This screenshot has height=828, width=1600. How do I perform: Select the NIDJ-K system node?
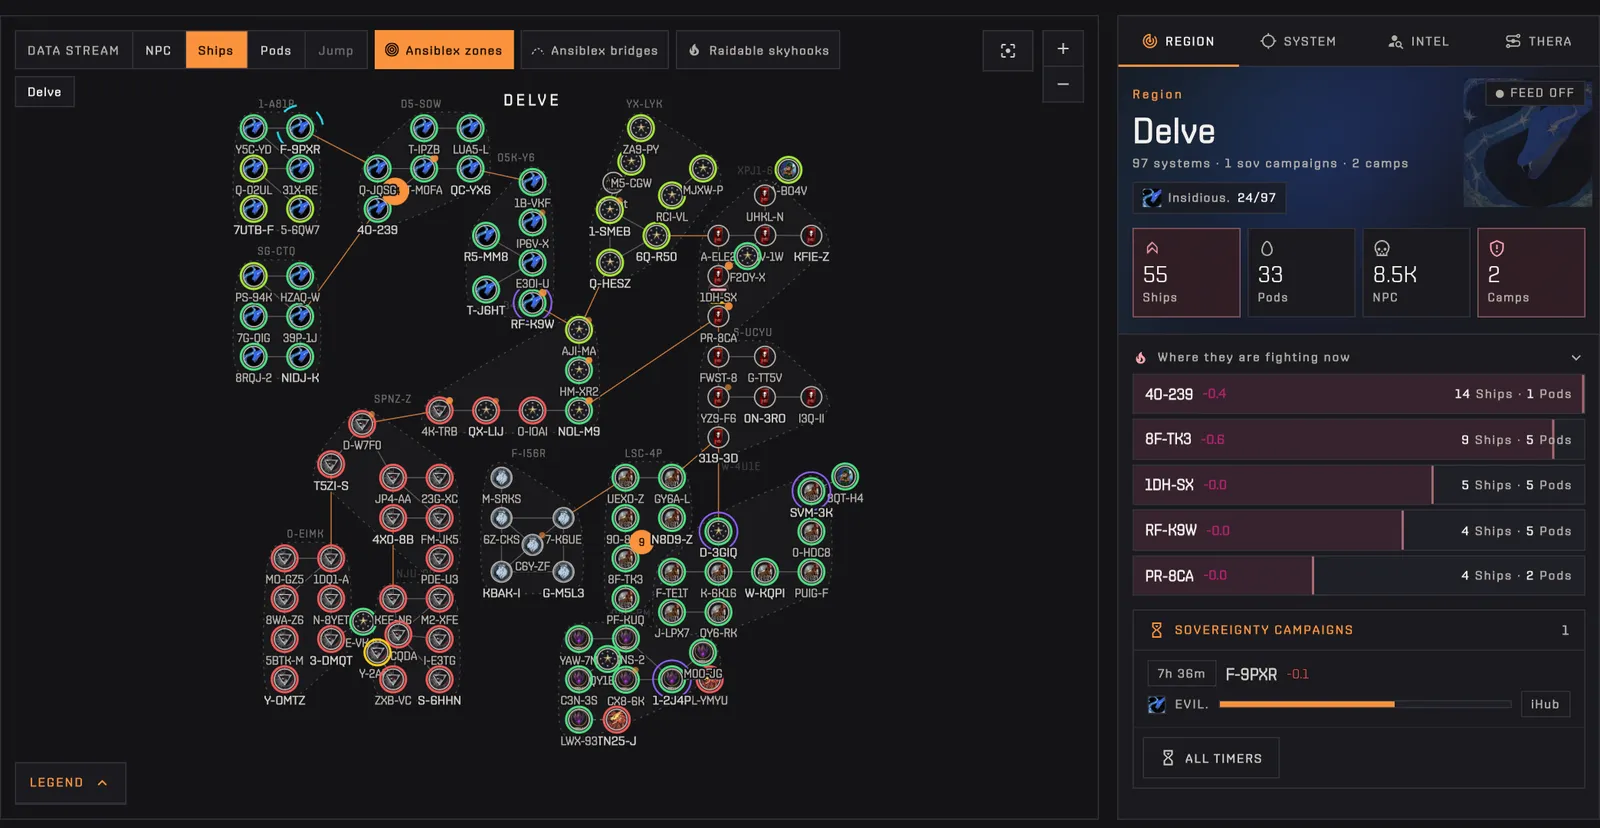[300, 357]
